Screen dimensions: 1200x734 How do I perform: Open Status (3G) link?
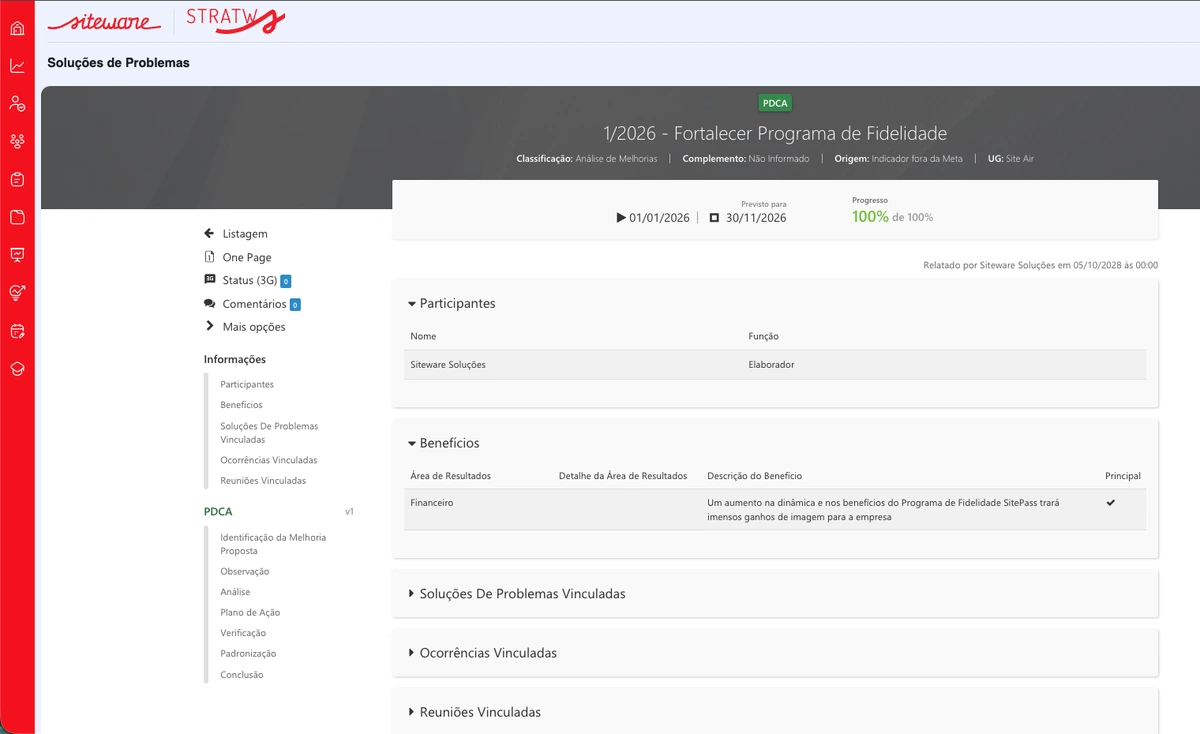(250, 280)
